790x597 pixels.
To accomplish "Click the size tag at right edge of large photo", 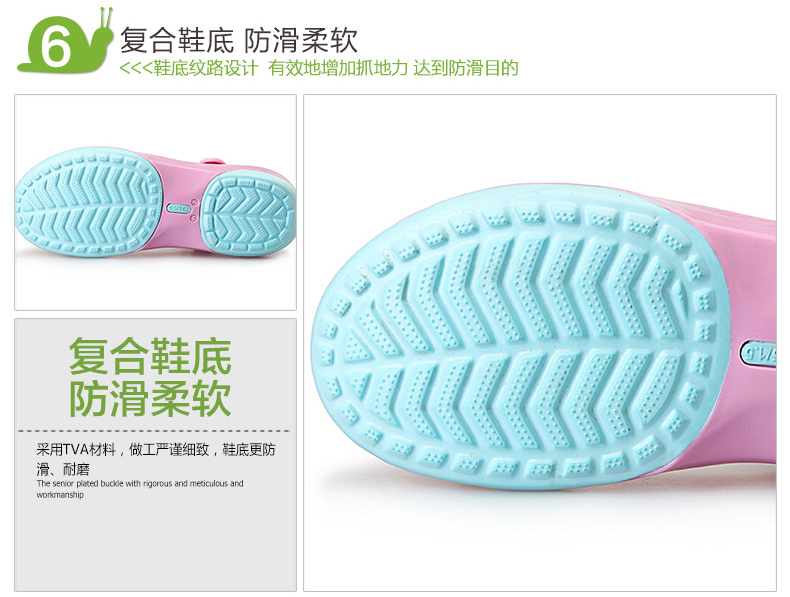I will (758, 353).
